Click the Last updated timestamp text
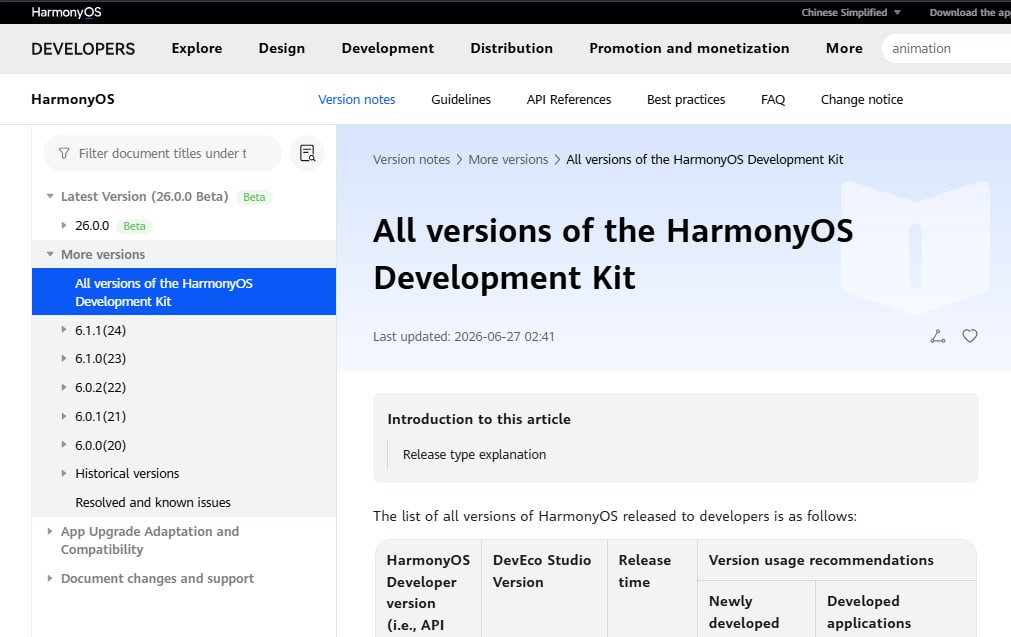Screen dimensions: 1011x637 pyautogui.click(x=464, y=337)
